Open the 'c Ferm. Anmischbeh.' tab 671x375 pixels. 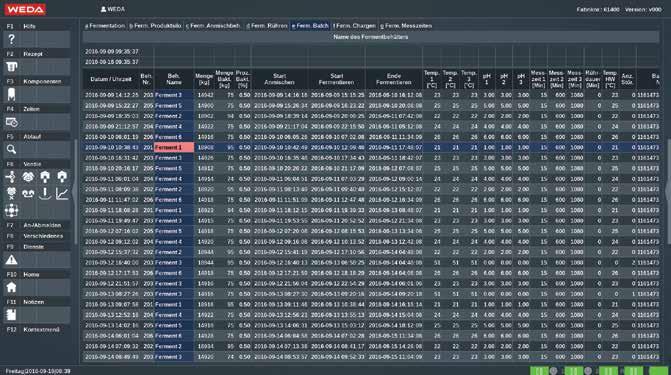click(213, 26)
